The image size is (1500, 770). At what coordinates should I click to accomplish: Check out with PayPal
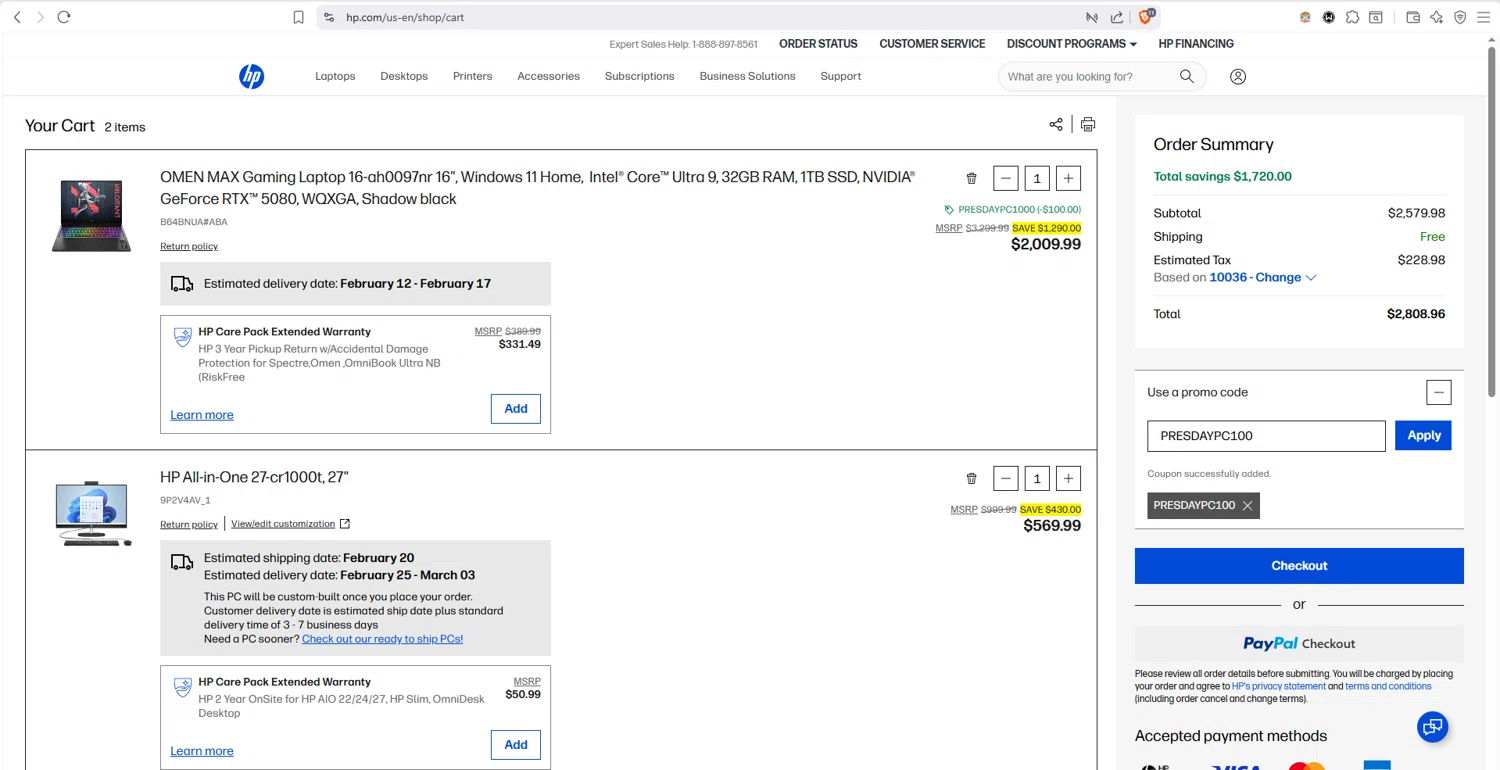1299,644
